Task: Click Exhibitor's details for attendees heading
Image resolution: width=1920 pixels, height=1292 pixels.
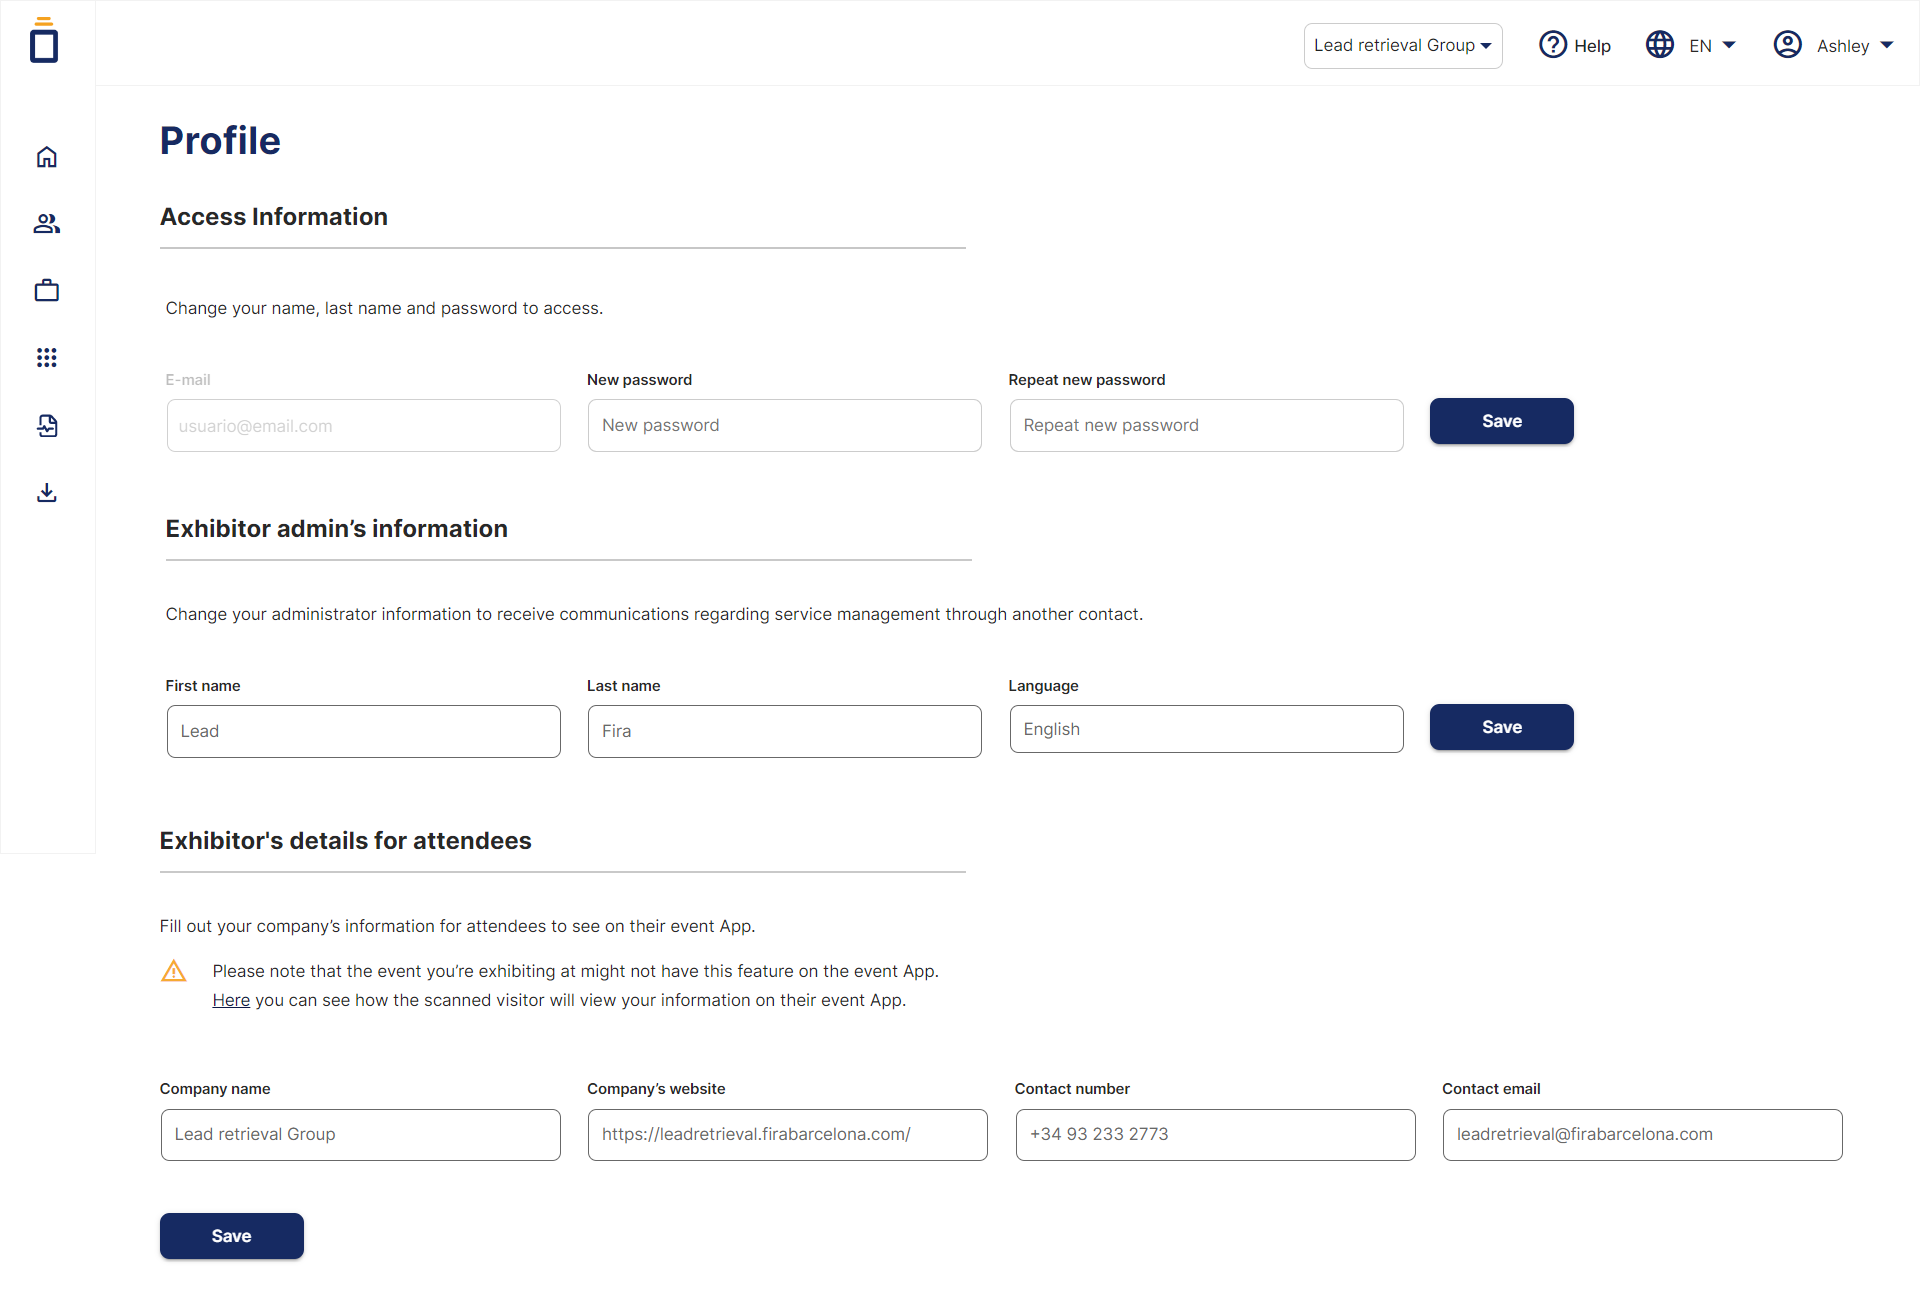Action: 346,841
